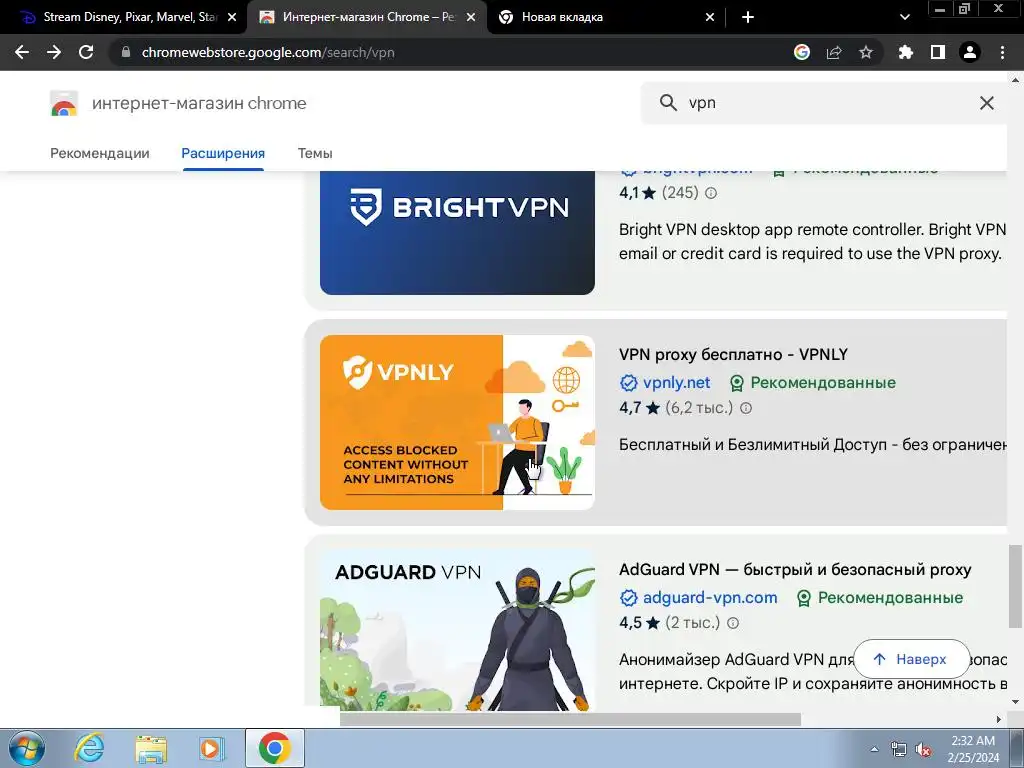This screenshot has width=1024, height=768.
Task: Open the taskbar clock 2:32 AM
Action: tap(973, 749)
